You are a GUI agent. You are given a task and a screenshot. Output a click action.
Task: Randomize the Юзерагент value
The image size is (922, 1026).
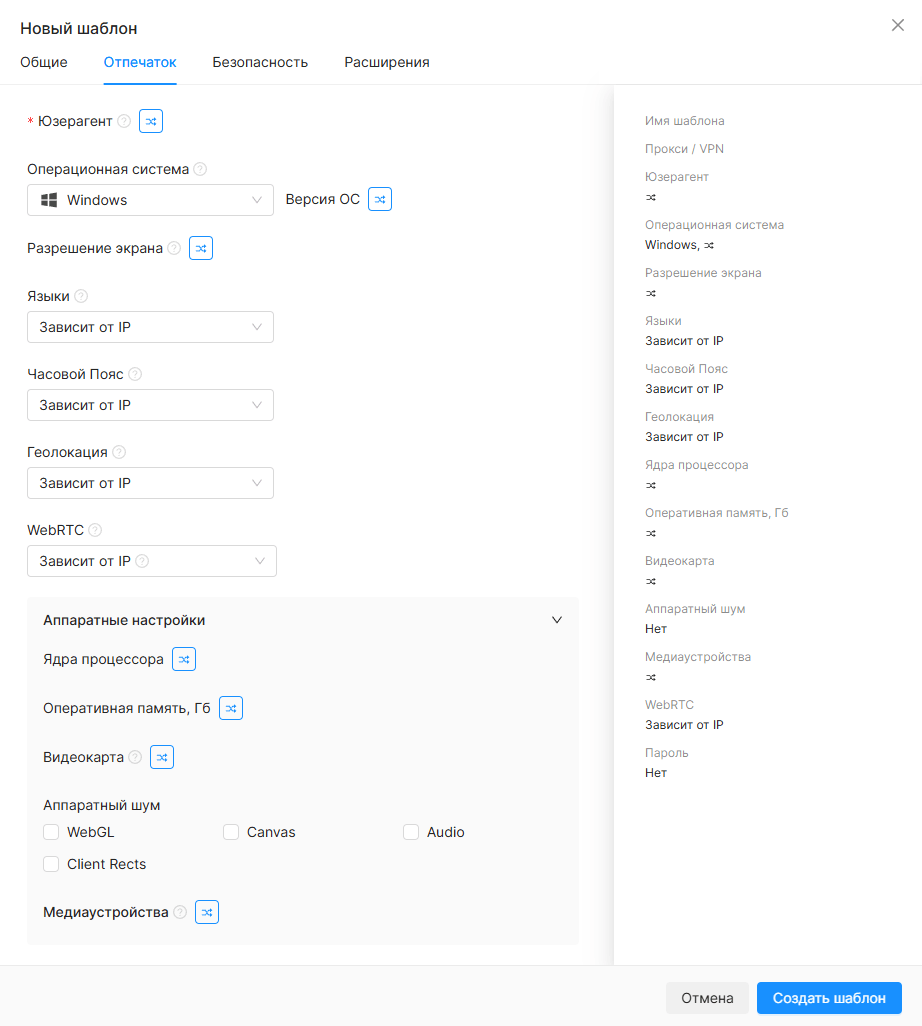point(151,121)
